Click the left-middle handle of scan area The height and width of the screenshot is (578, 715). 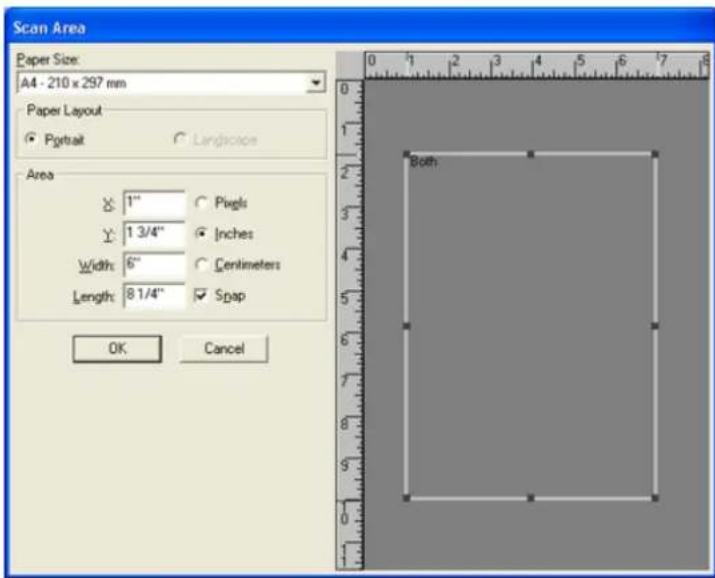coord(407,326)
